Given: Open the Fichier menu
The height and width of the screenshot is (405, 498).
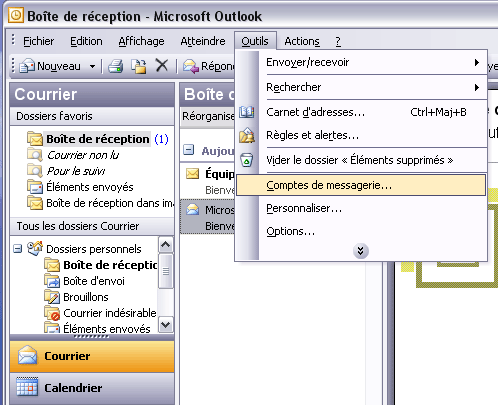Looking at the screenshot, I should 38,41.
